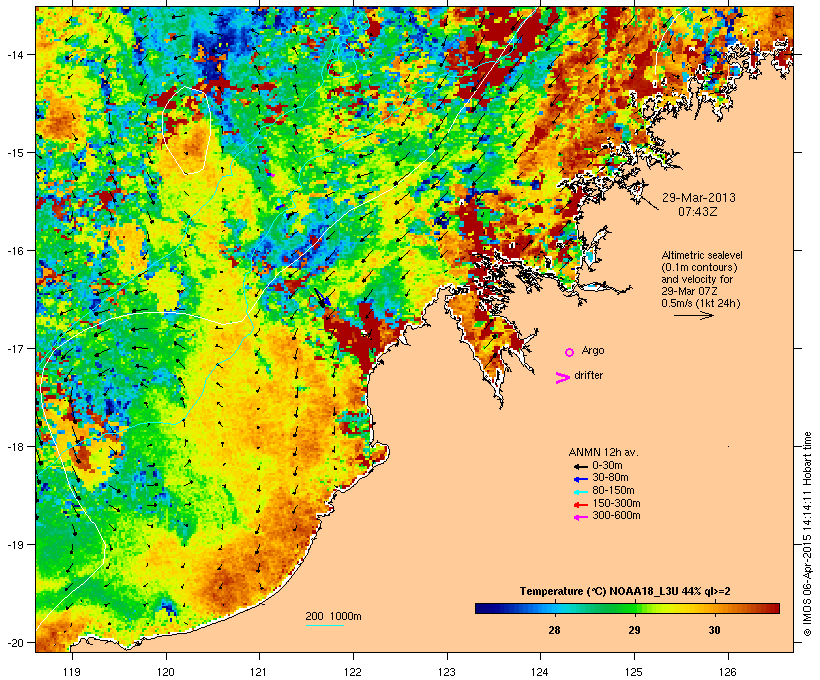Click the '(0.1m contours)' text

700,268
